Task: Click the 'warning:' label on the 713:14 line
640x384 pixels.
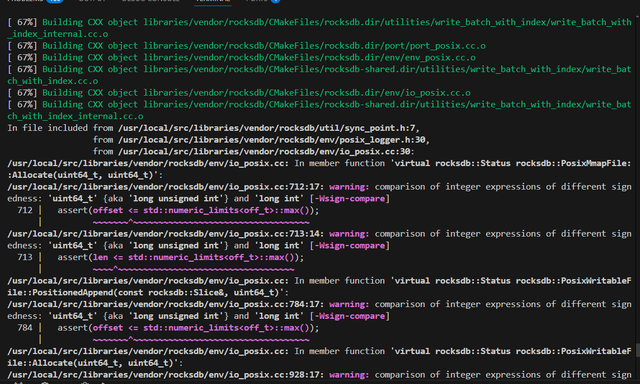Action: [349, 234]
